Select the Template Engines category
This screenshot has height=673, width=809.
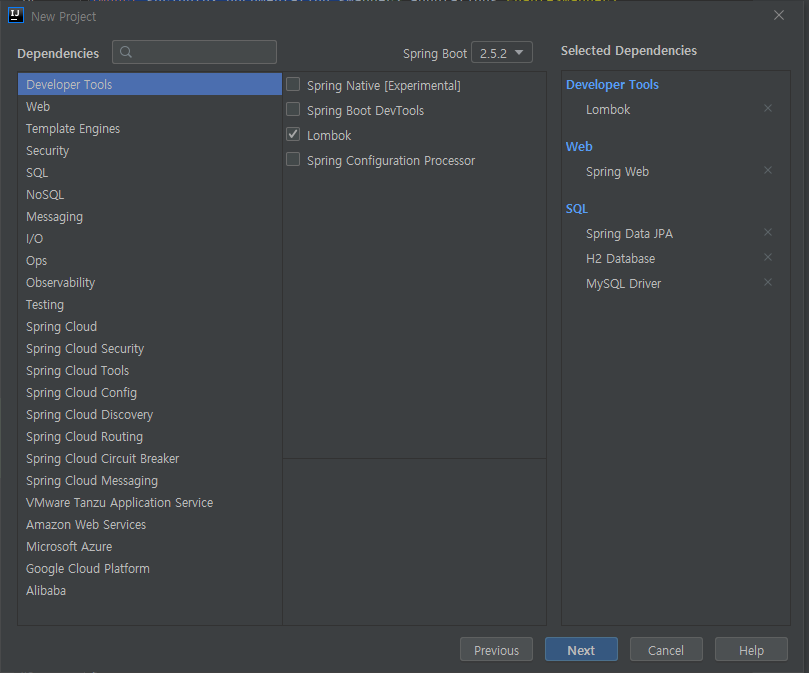coord(150,129)
